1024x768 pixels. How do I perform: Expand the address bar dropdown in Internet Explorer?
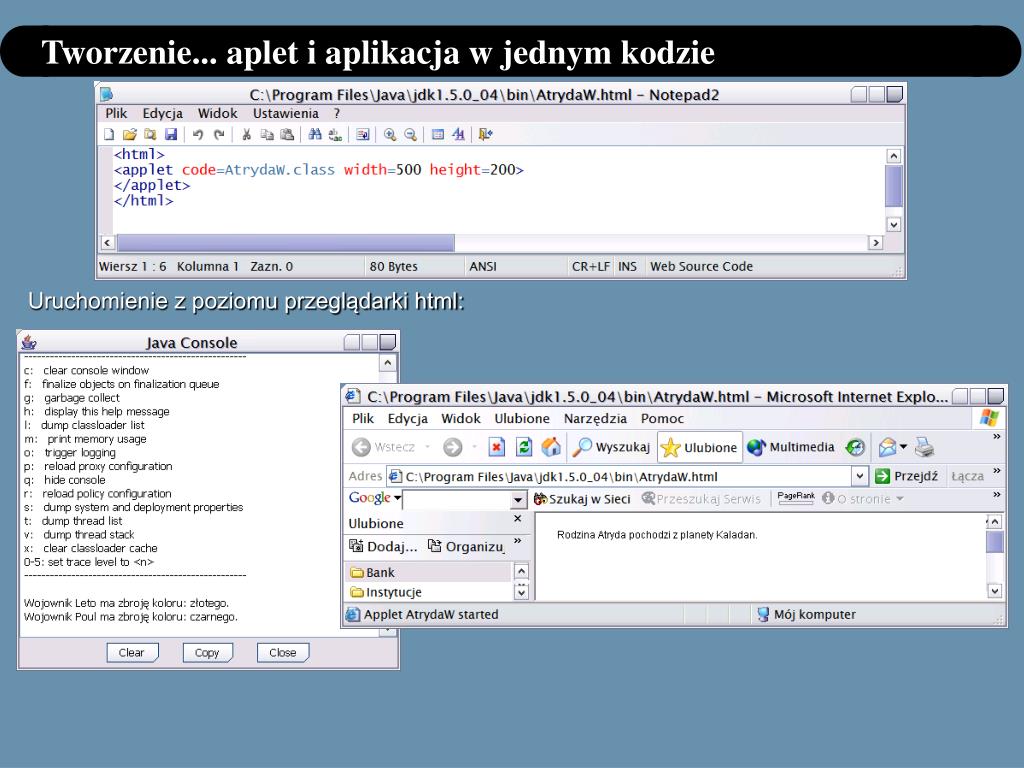tap(860, 477)
